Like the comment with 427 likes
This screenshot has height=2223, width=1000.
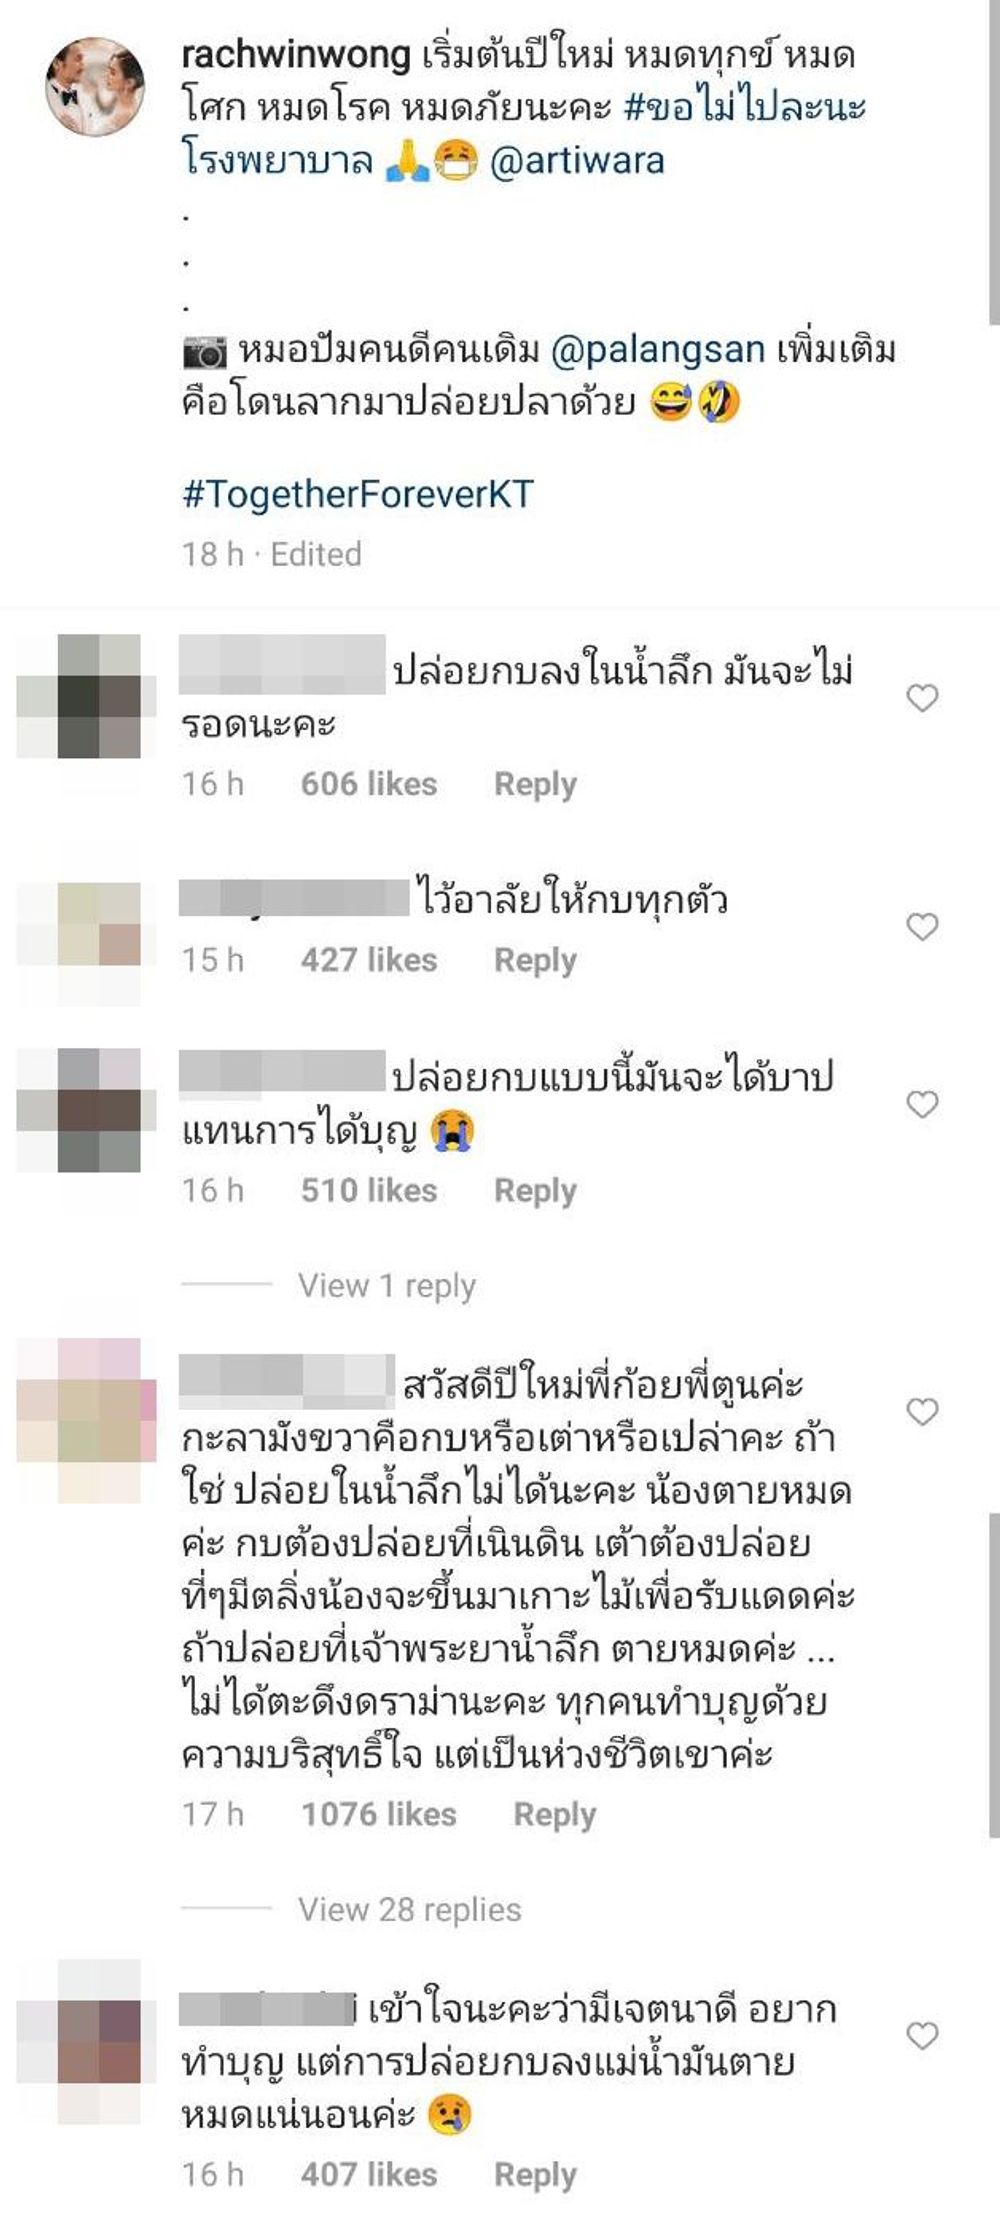tap(922, 927)
